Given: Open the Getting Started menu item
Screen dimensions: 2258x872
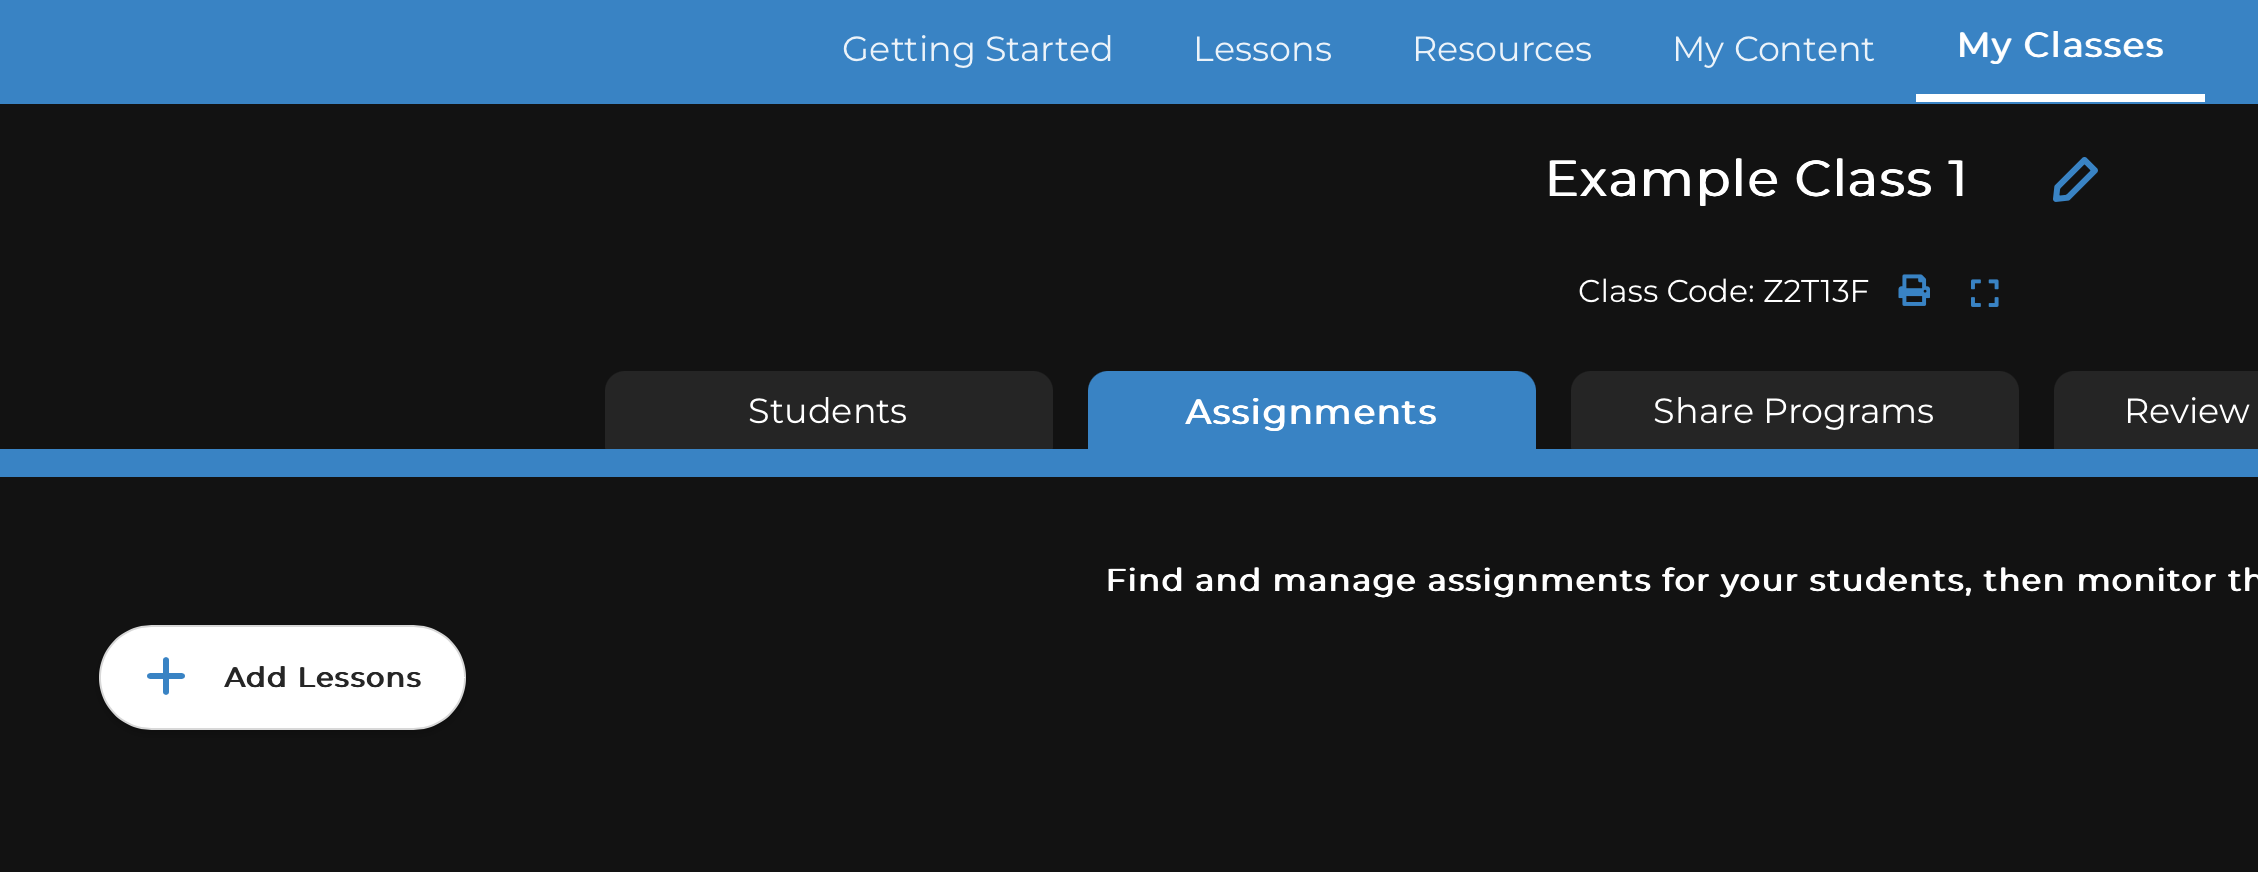Looking at the screenshot, I should [977, 49].
